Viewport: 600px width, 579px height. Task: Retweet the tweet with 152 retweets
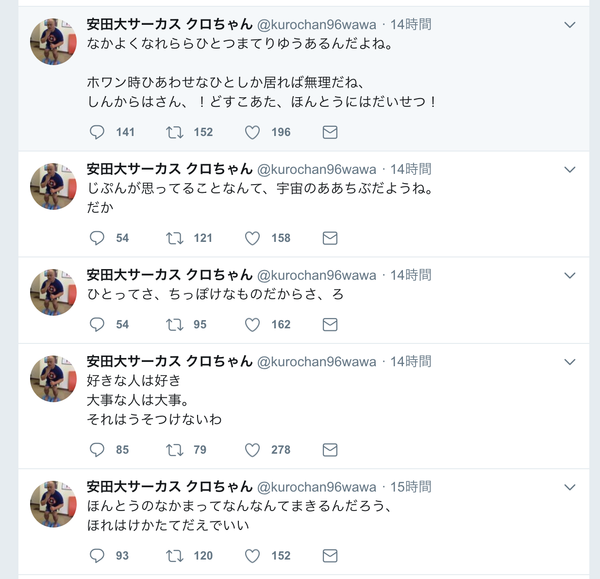[174, 132]
